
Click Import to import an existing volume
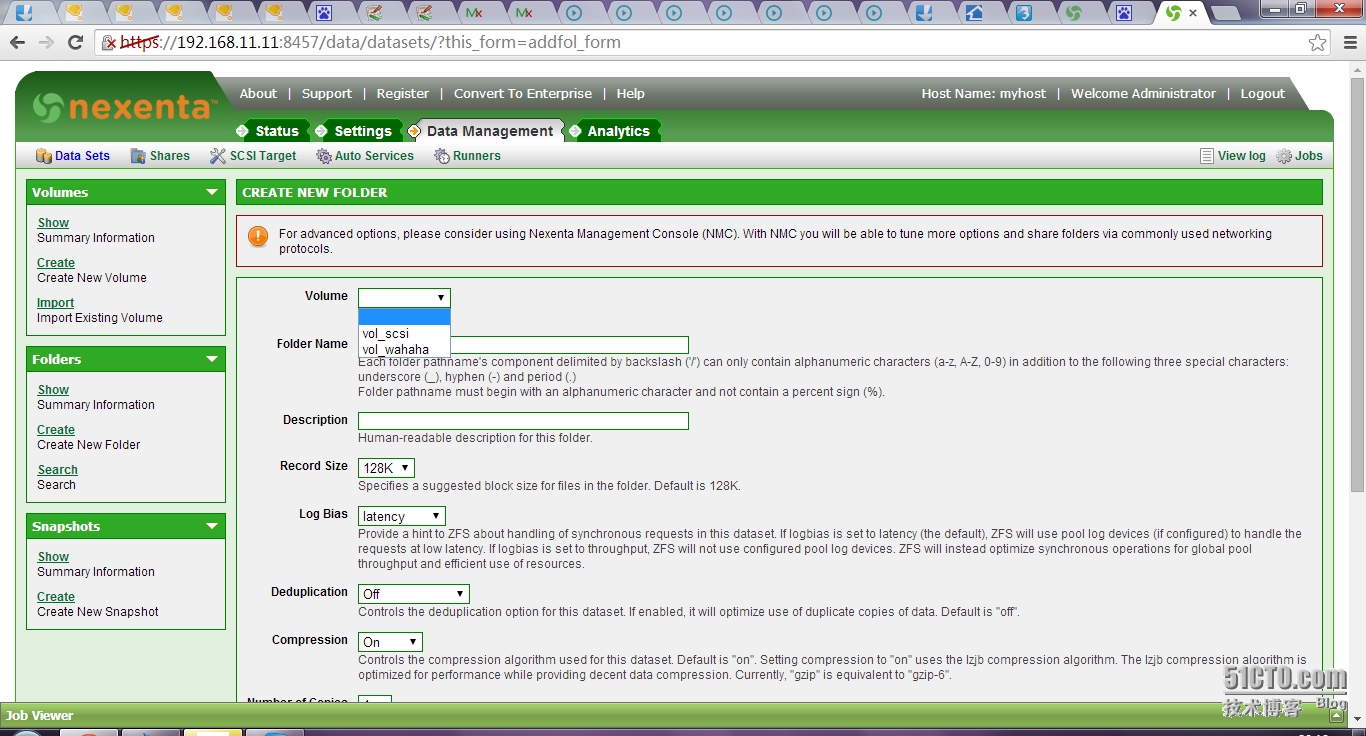pyautogui.click(x=55, y=303)
